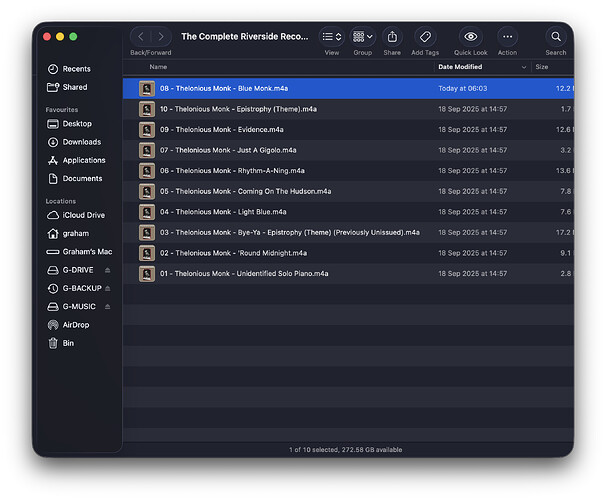
Task: Open Documents in the sidebar
Action: click(75, 179)
